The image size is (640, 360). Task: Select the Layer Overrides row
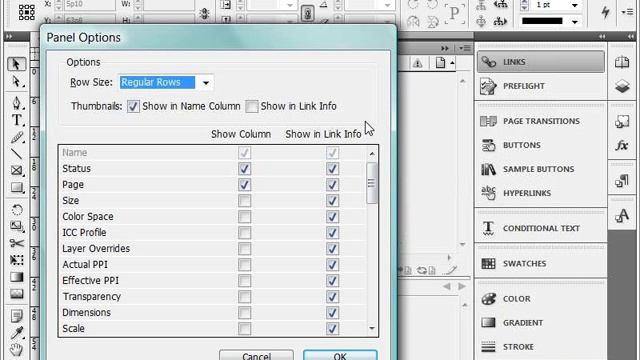coord(212,249)
